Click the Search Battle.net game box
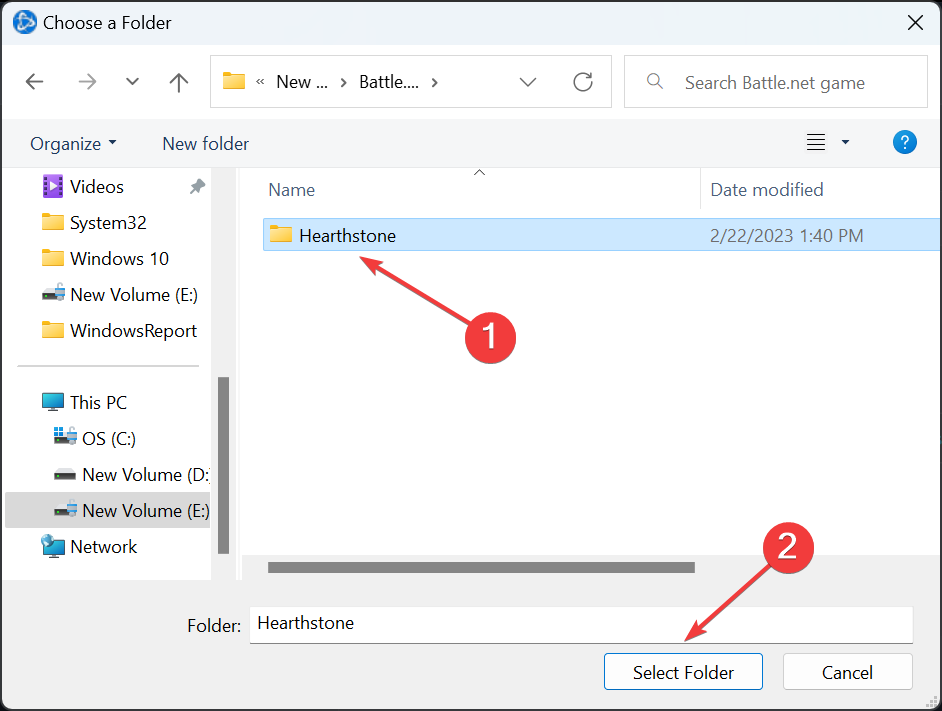 pyautogui.click(x=790, y=82)
